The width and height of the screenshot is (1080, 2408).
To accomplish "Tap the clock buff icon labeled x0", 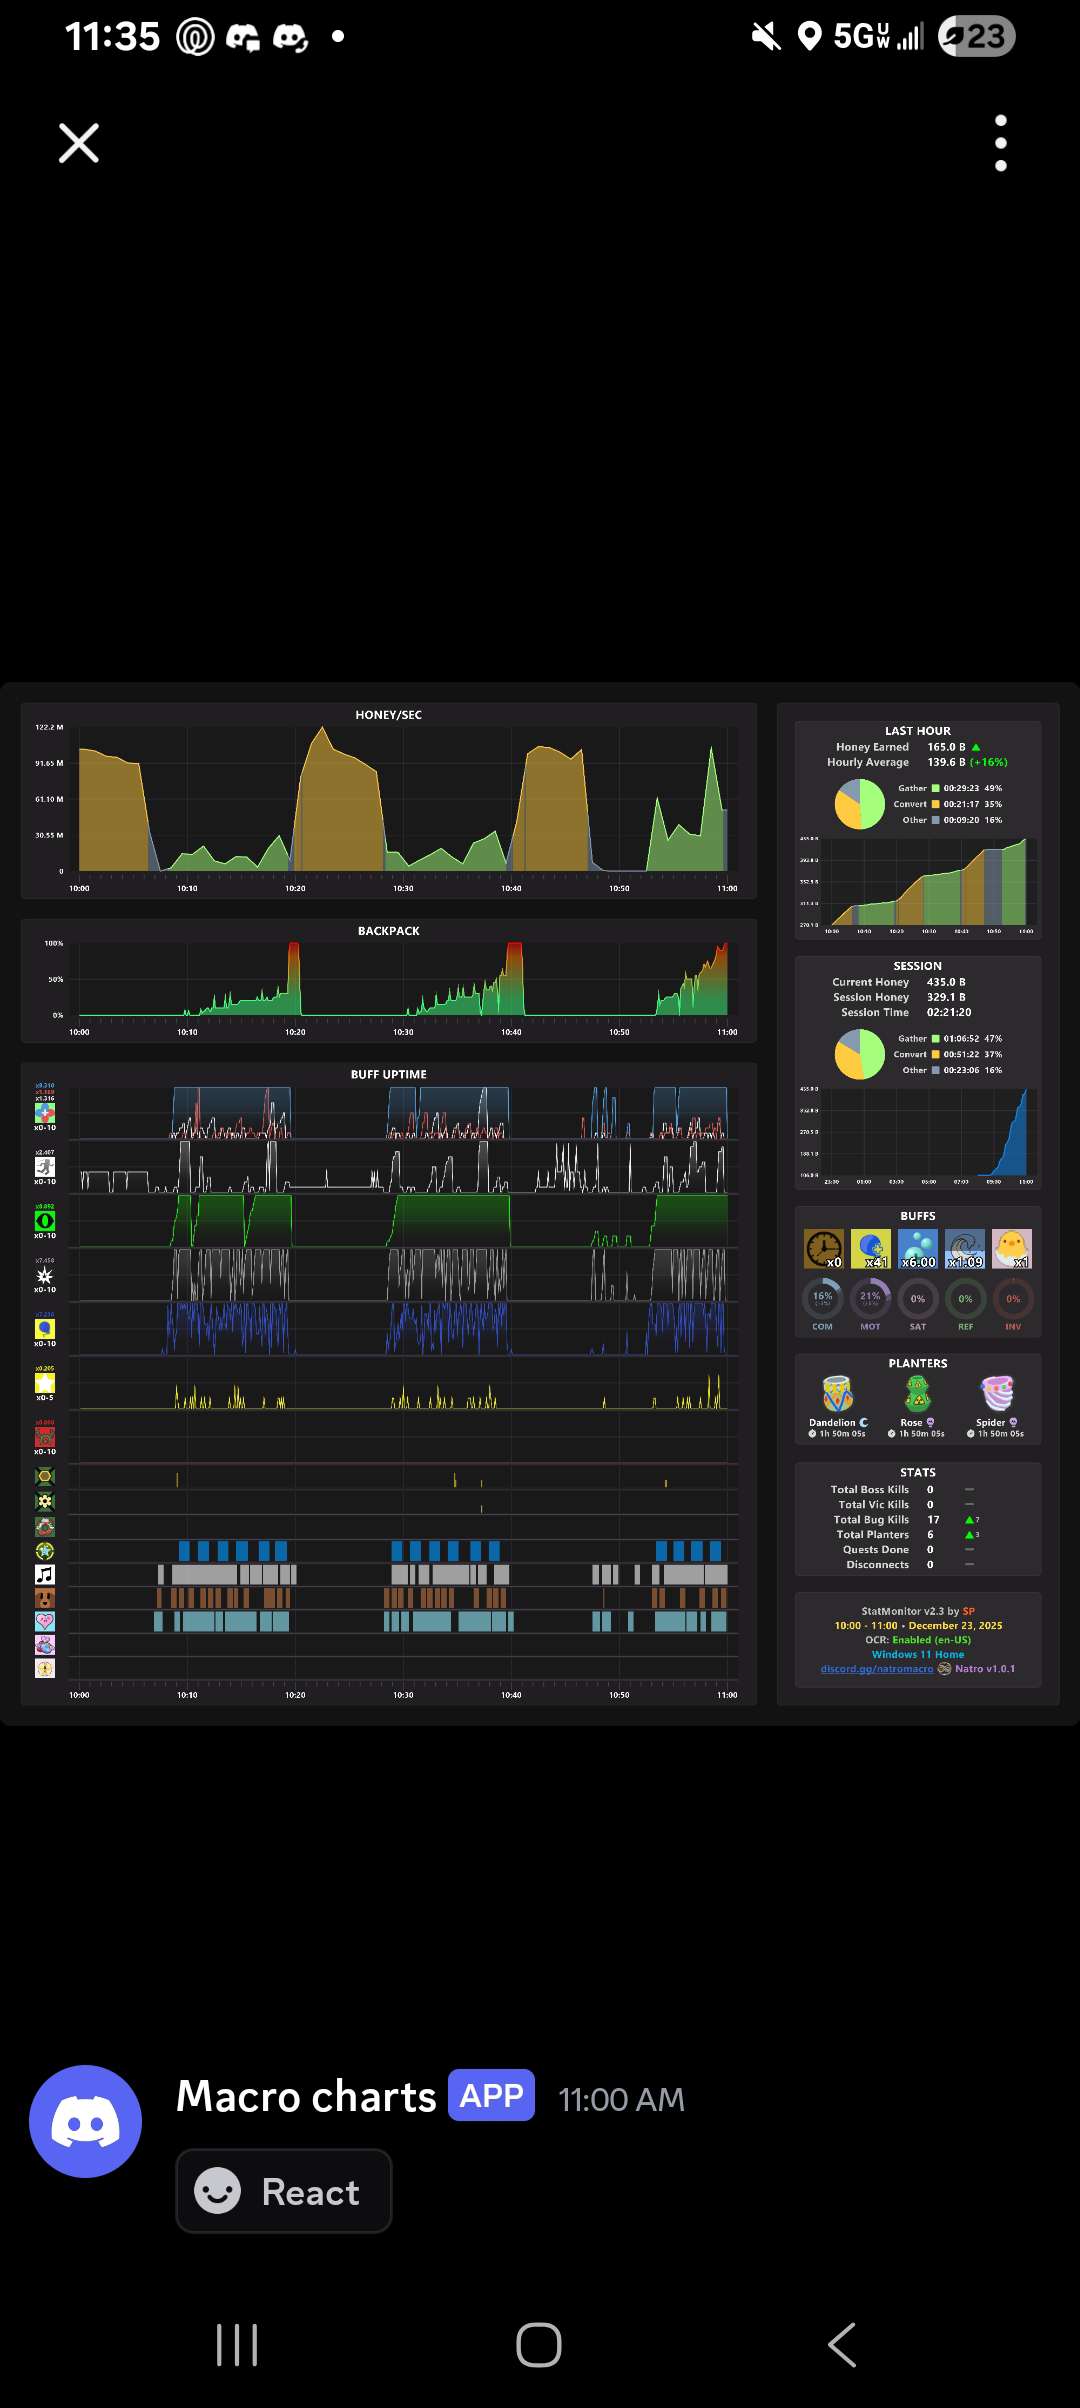I will [x=824, y=1249].
